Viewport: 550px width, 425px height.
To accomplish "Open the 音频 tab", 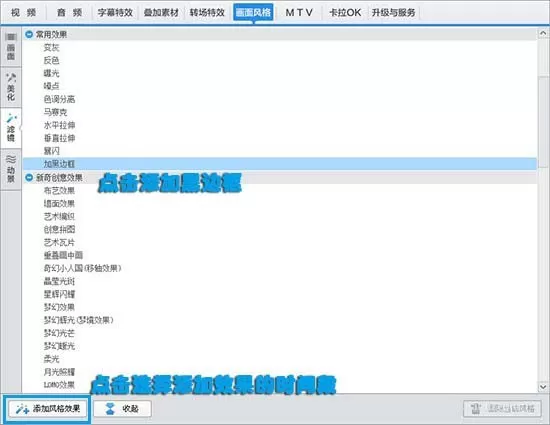I will pyautogui.click(x=69, y=13).
